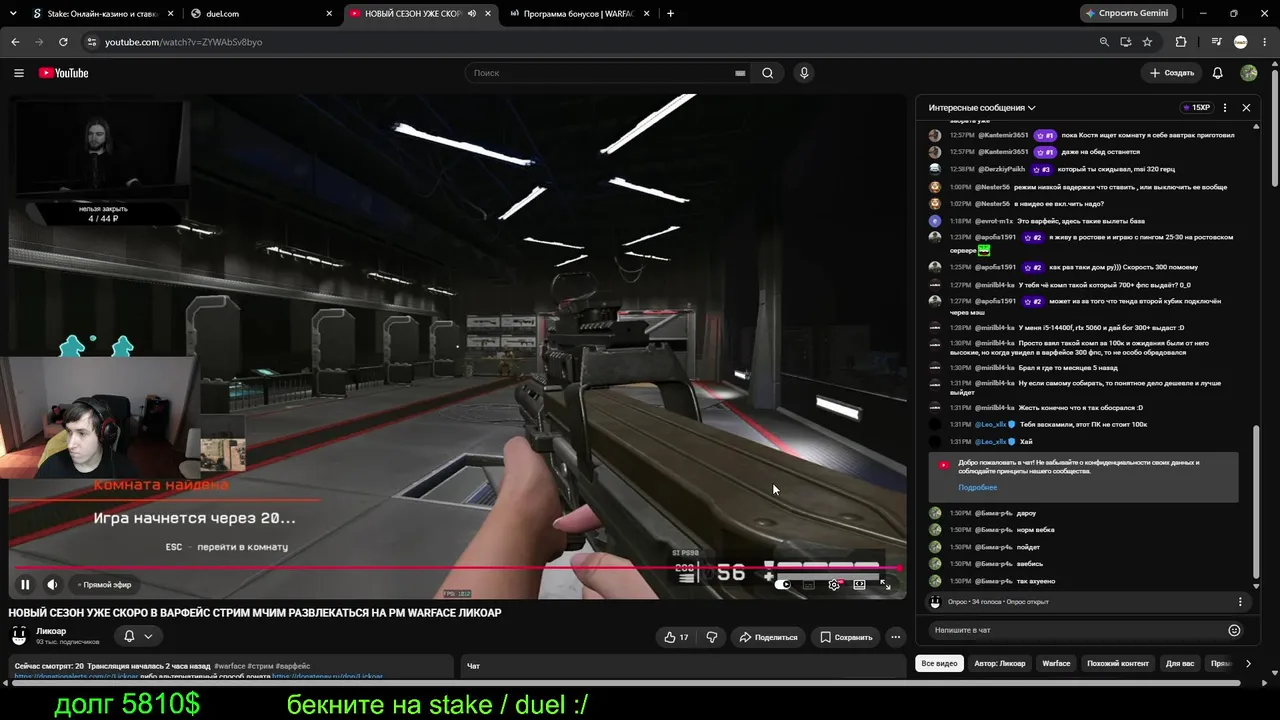This screenshot has height=720, width=1280.
Task: Toggle the autoplay switch in player
Action: (x=783, y=585)
